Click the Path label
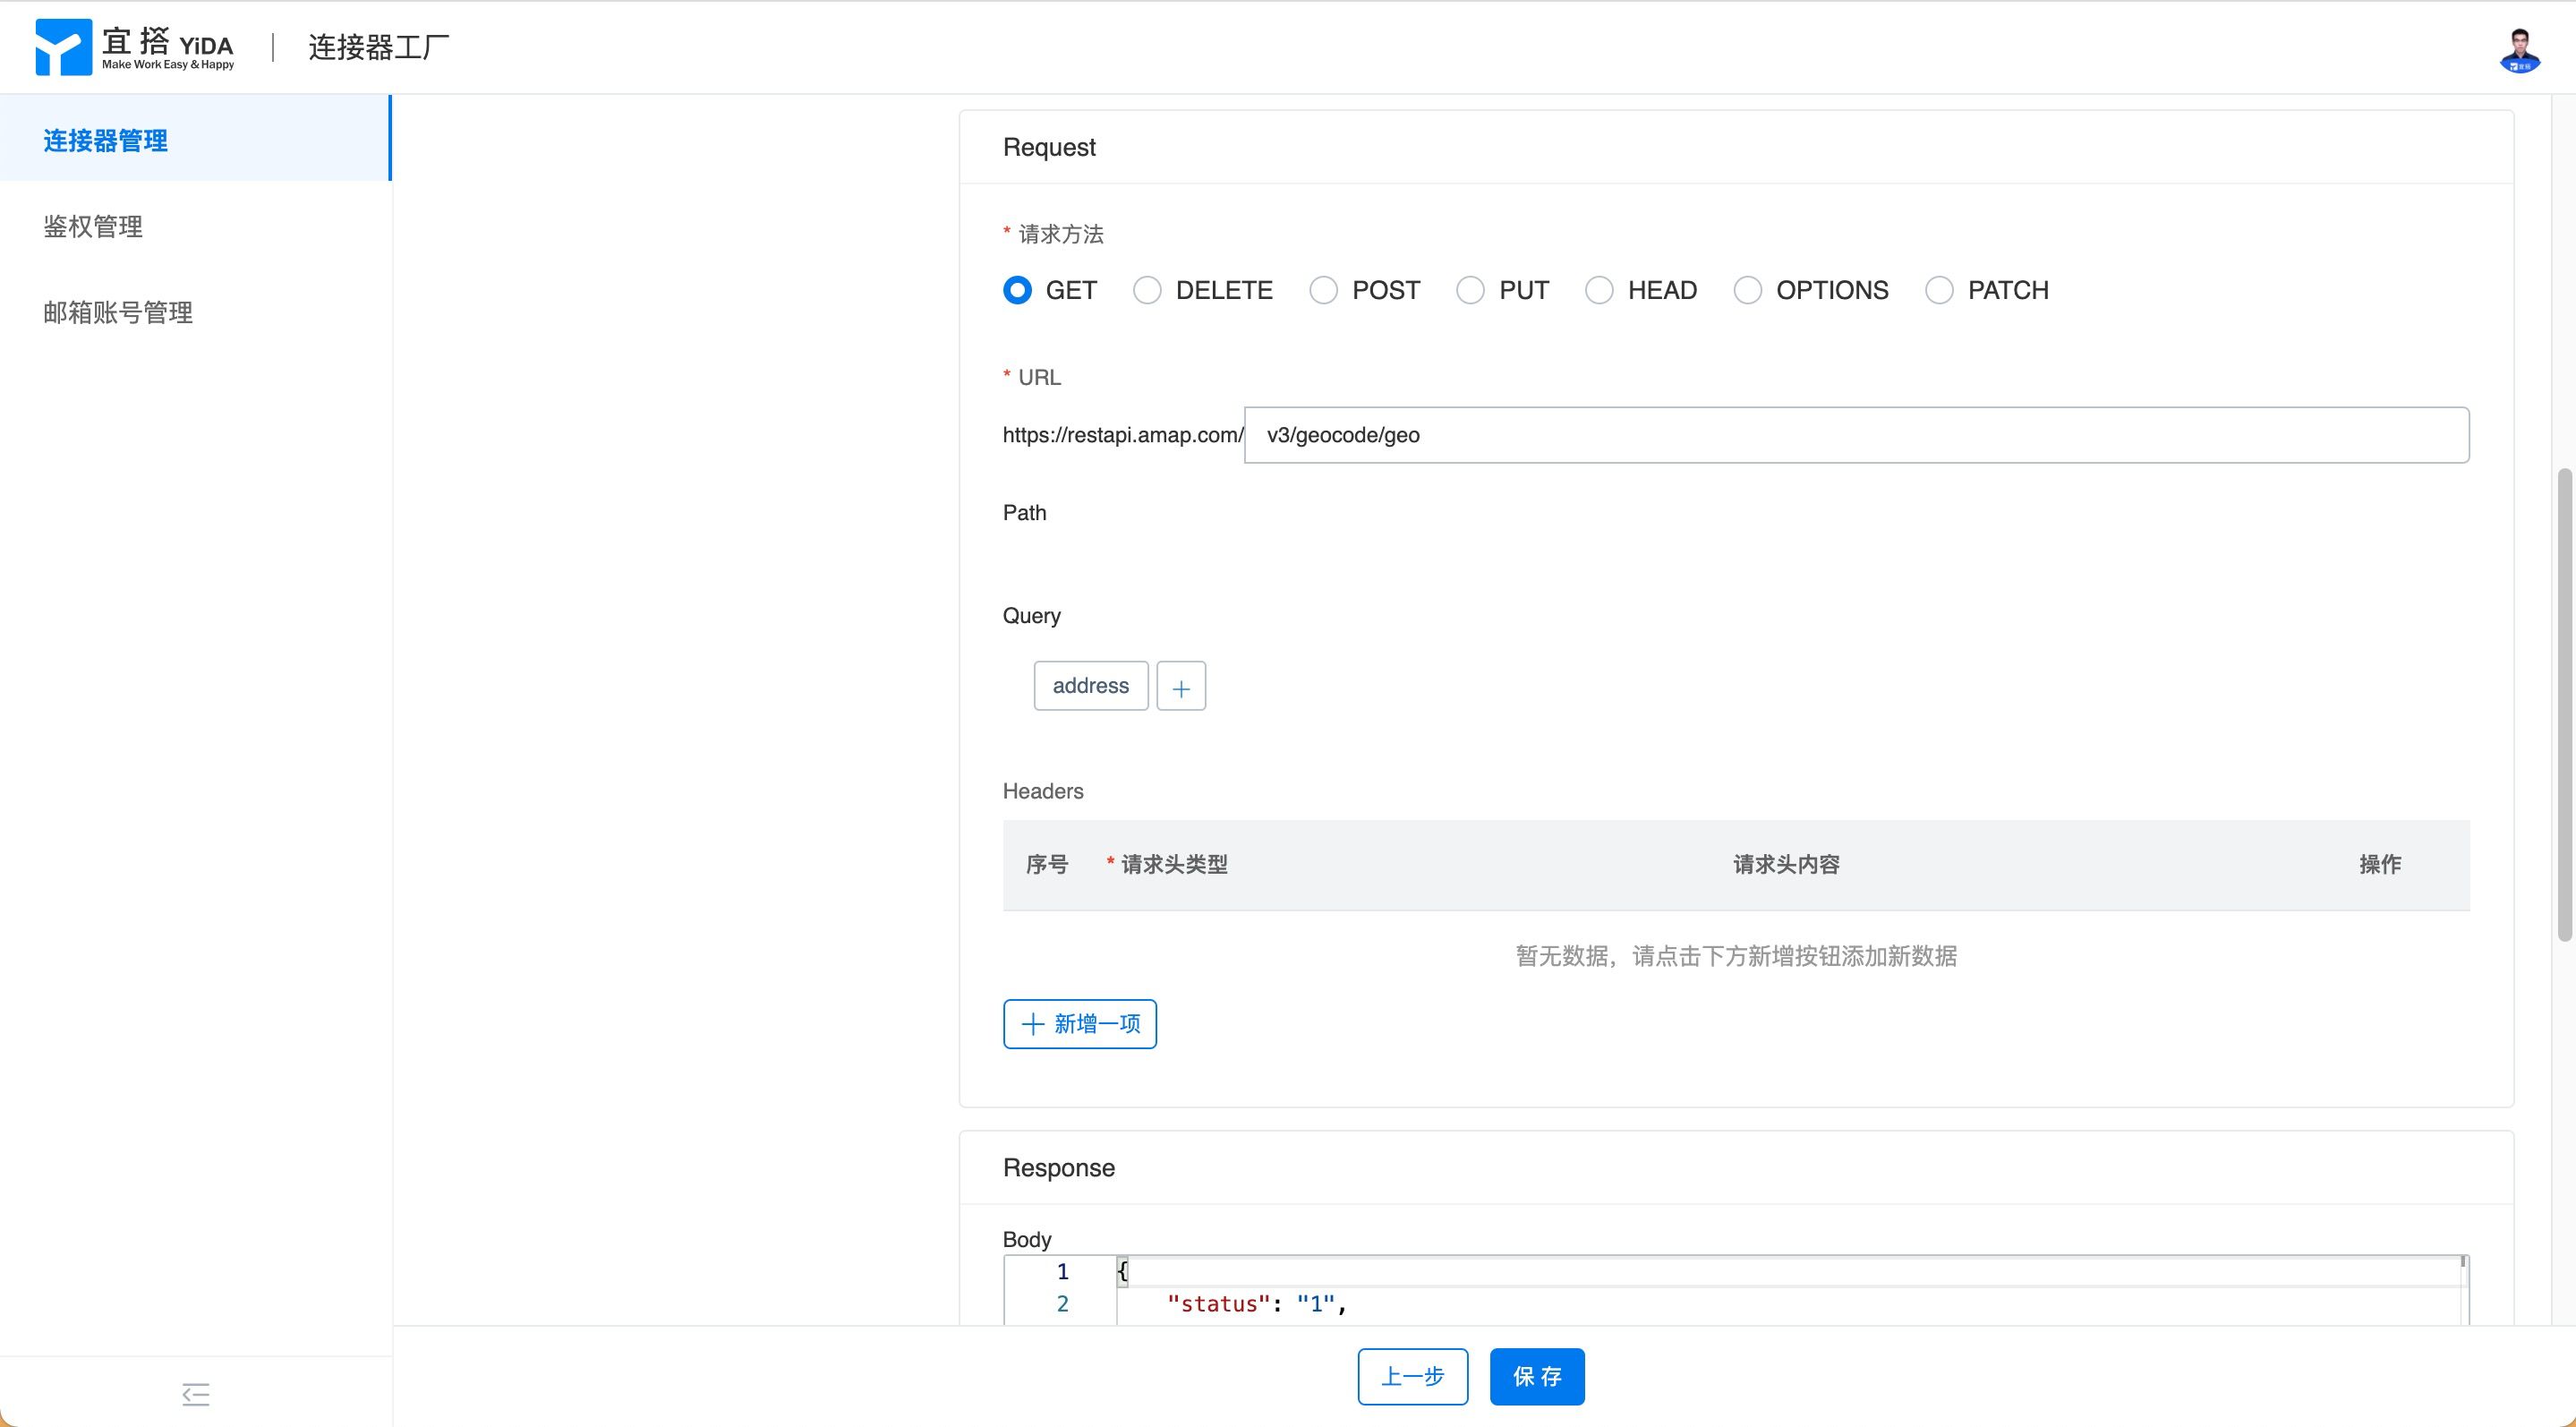 pos(1024,513)
